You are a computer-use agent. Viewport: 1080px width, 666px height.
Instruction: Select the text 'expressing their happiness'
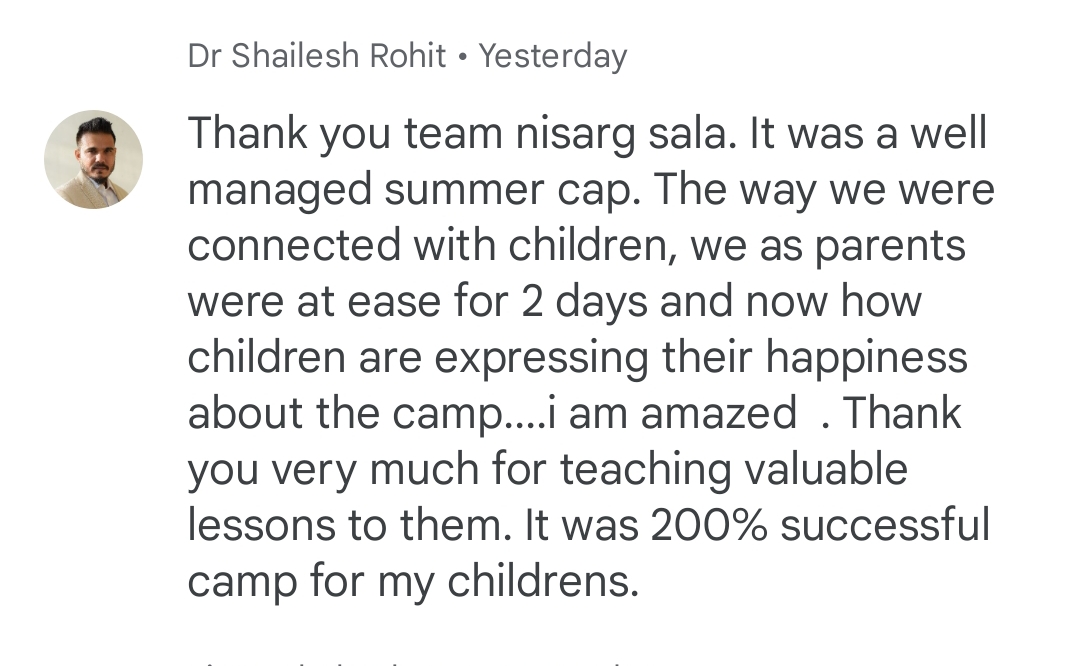pos(701,358)
